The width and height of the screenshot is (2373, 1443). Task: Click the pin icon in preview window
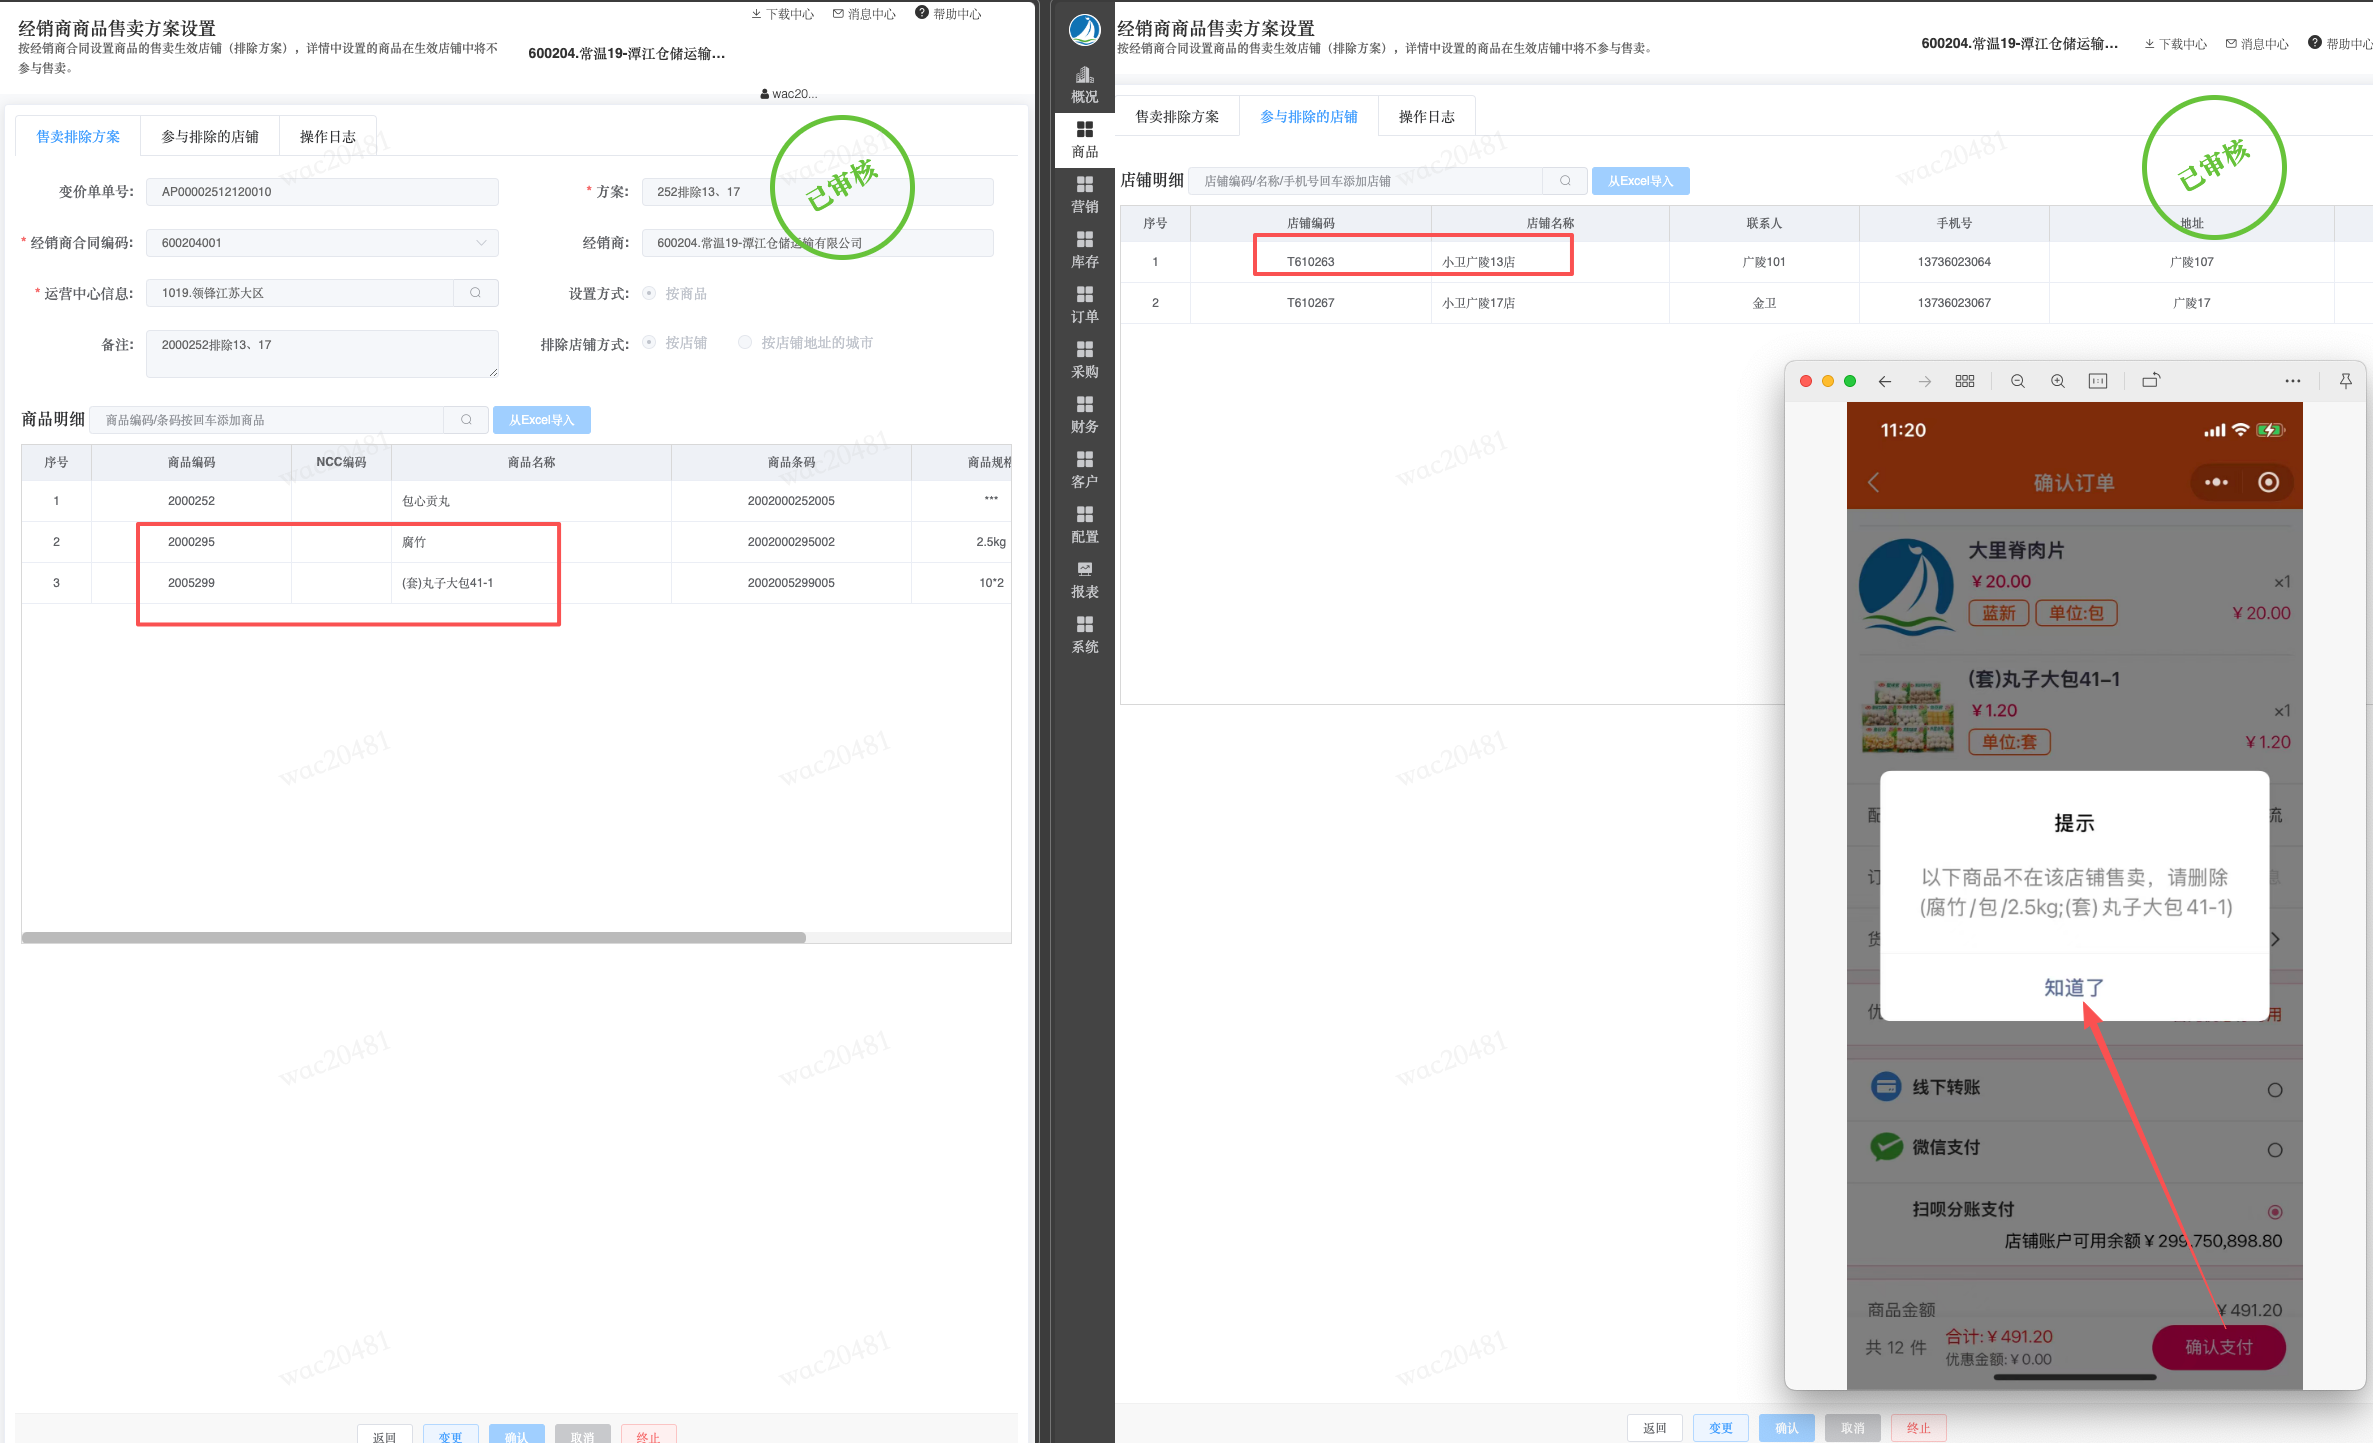tap(2344, 381)
